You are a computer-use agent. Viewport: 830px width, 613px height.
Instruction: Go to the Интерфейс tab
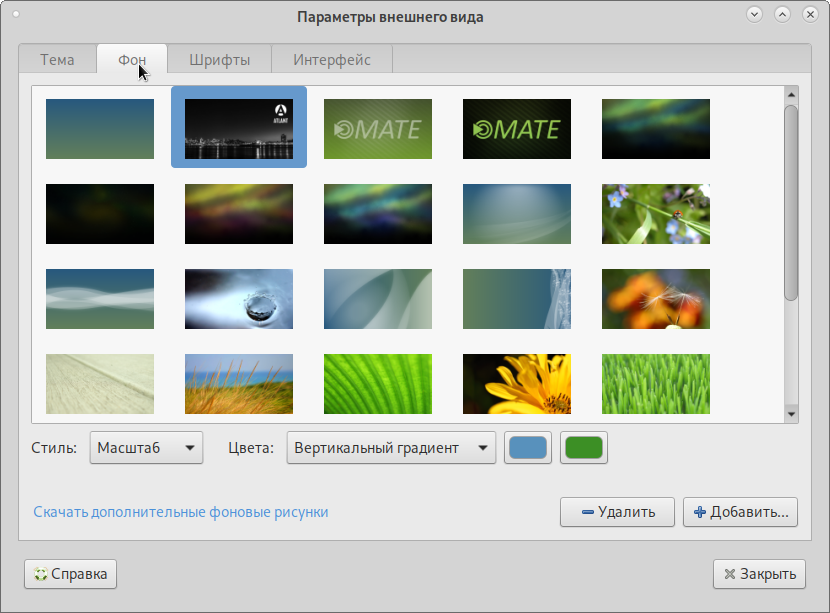pos(331,60)
